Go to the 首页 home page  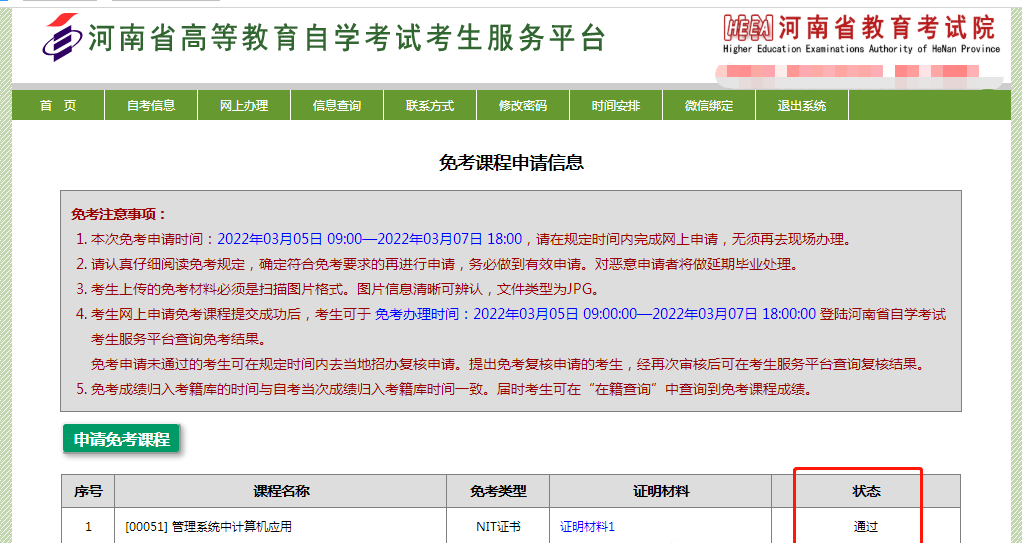click(58, 106)
